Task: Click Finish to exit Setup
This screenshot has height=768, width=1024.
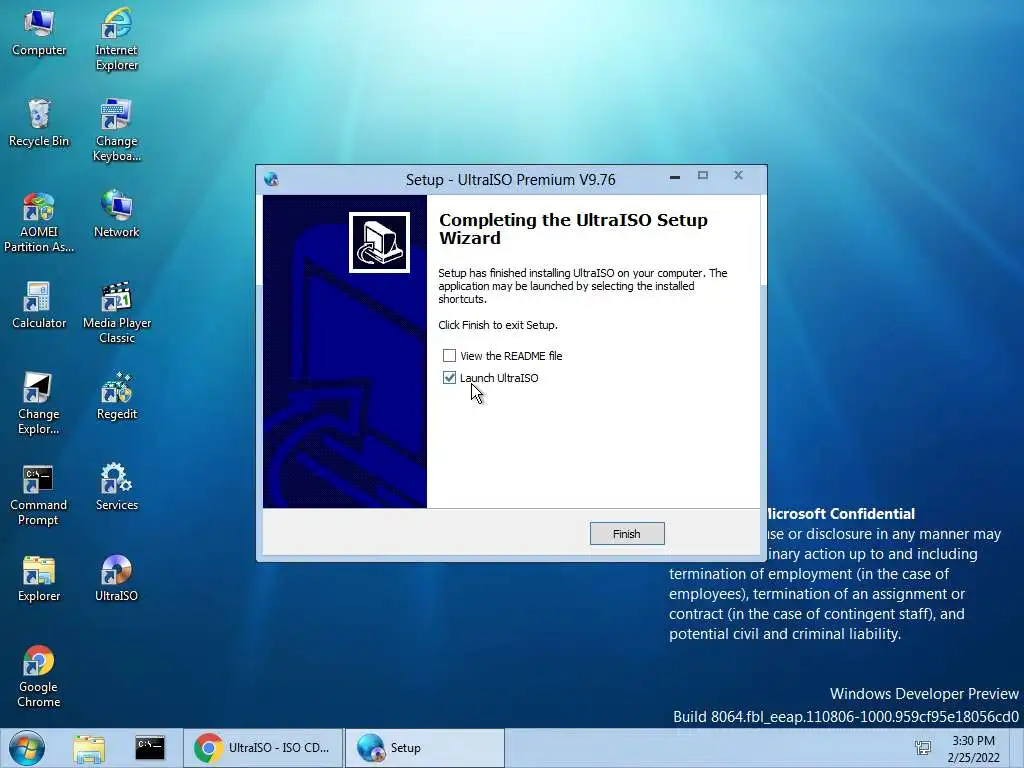Action: pos(627,534)
